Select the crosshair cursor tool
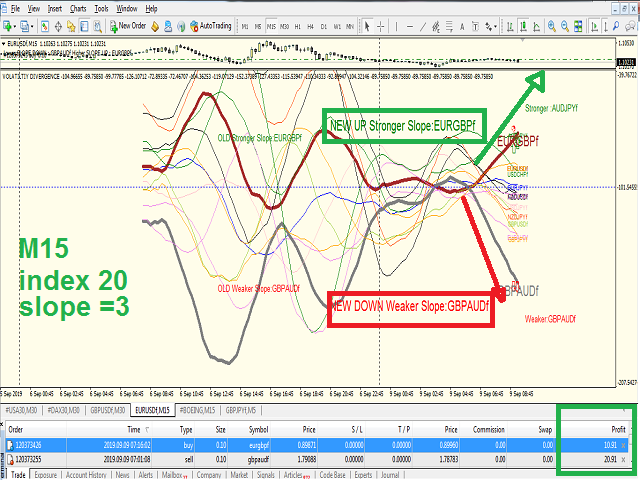Viewport: 640px width, 480px height. 380,27
